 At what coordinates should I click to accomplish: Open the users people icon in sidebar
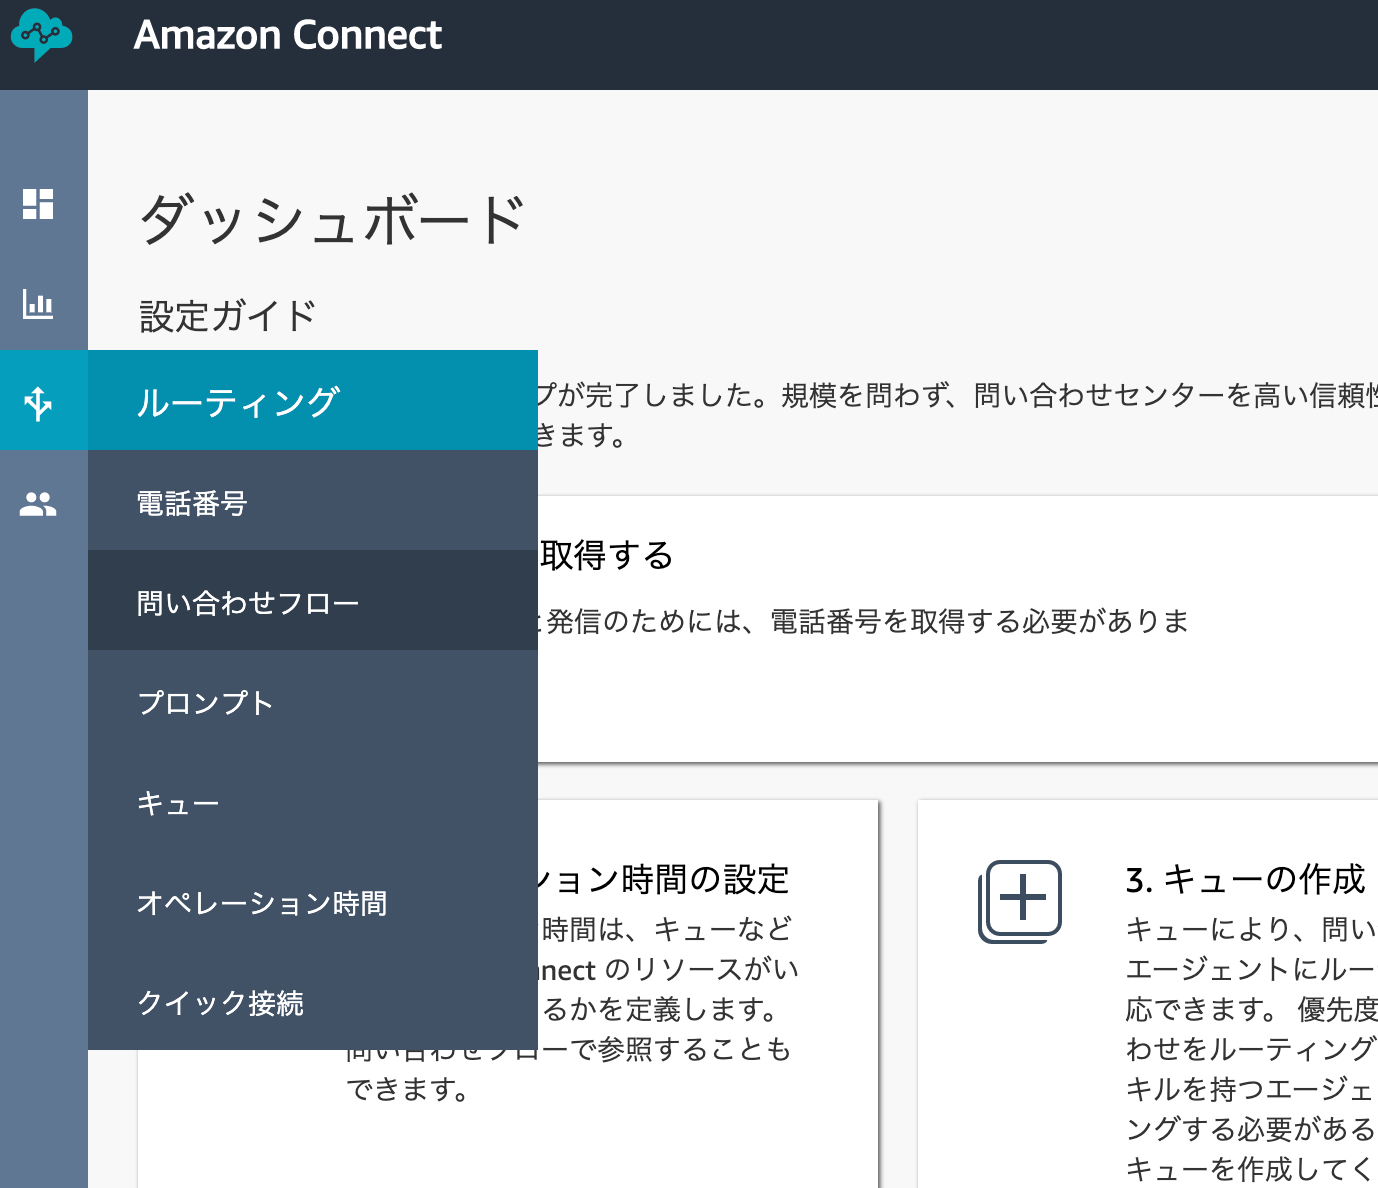(x=38, y=504)
